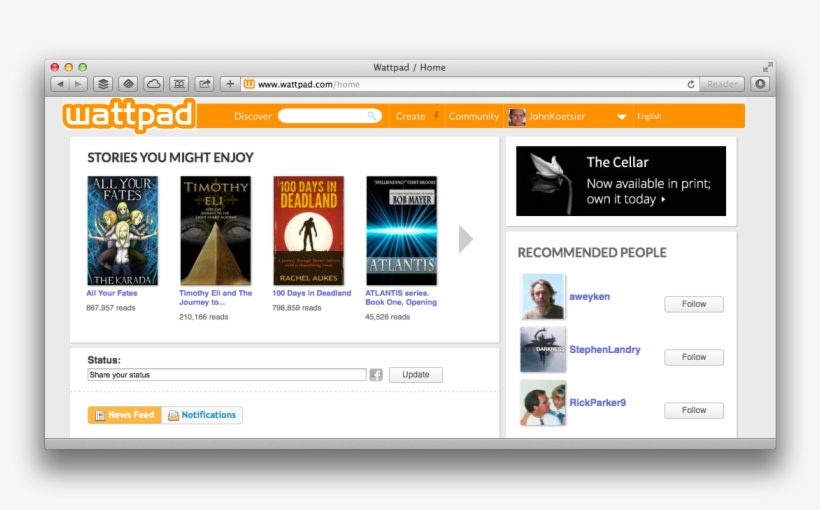Image resolution: width=820 pixels, height=510 pixels.
Task: Click the 210,166 reads text
Action: click(x=203, y=316)
